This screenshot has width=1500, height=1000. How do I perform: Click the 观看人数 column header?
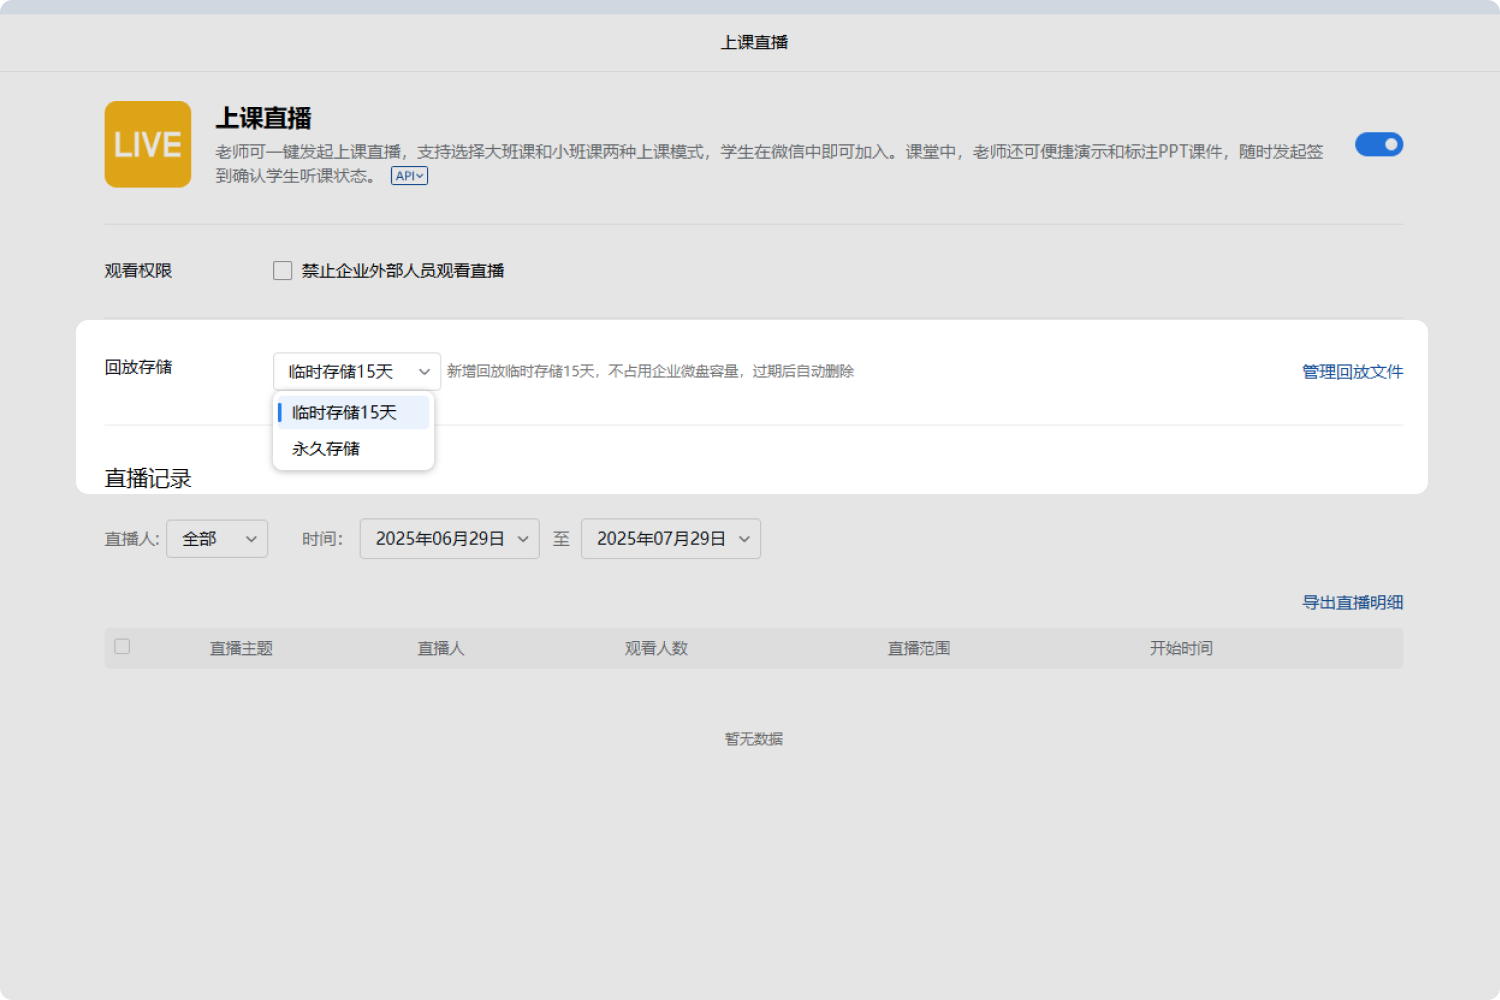656,649
